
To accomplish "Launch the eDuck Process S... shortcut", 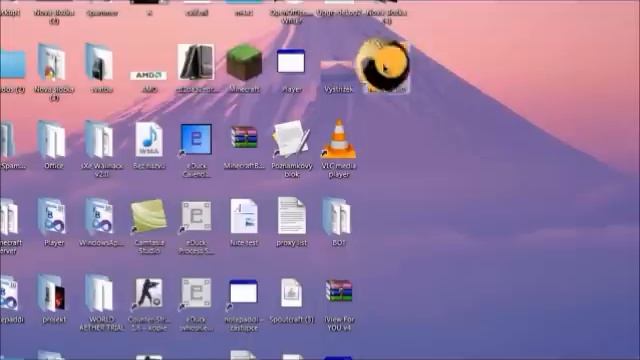I will click(196, 216).
